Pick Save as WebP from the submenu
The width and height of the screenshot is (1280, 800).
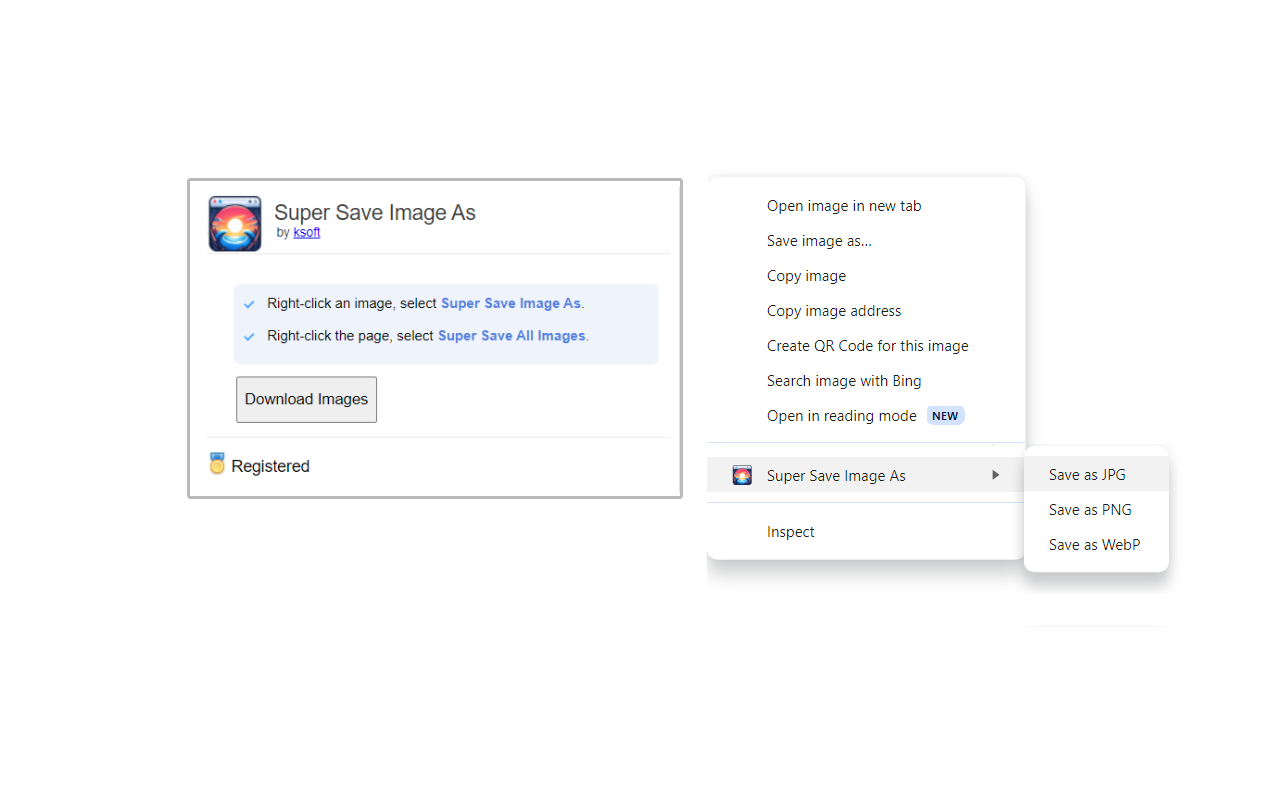point(1094,545)
